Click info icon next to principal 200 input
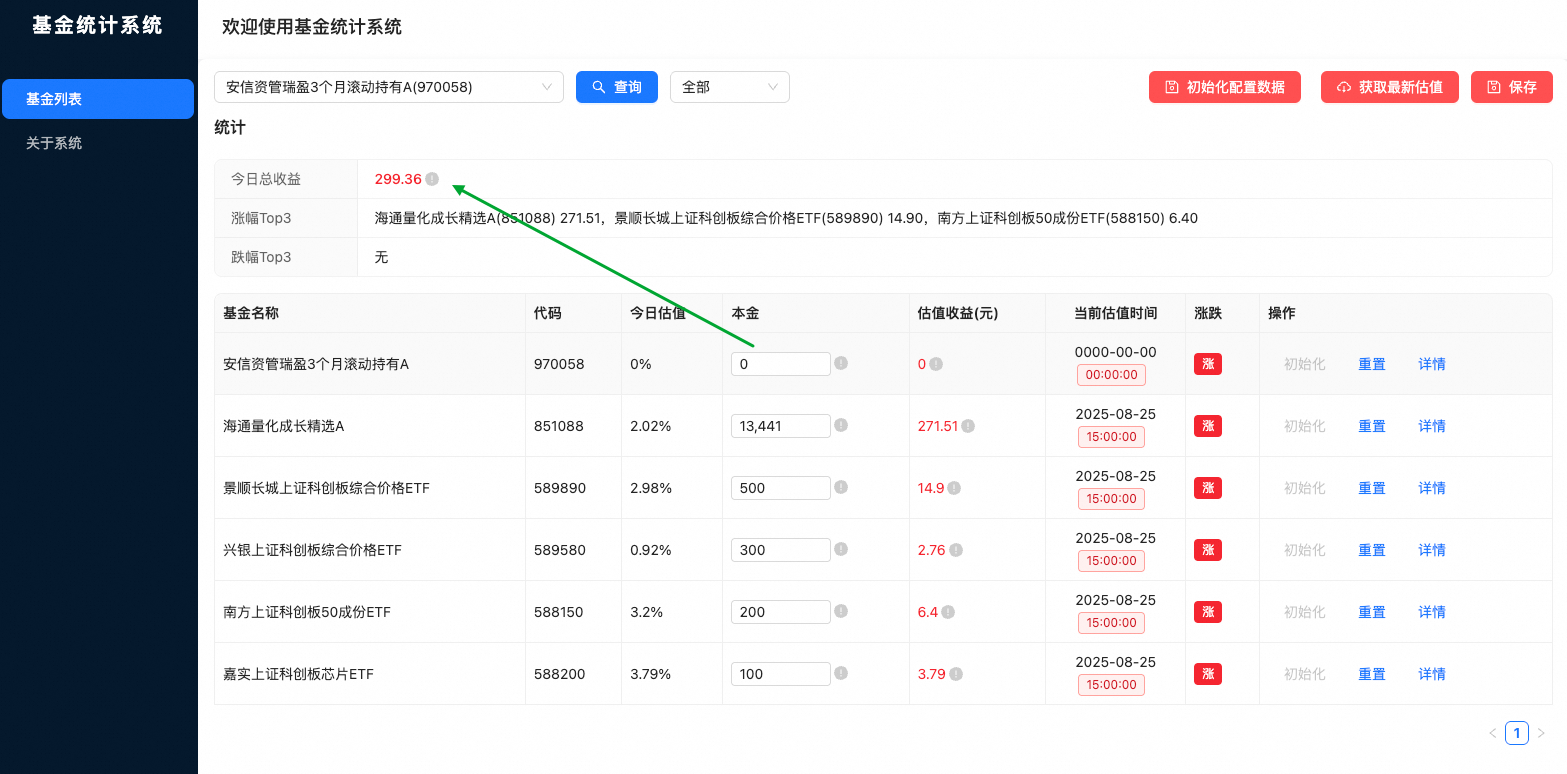Image resolution: width=1567 pixels, height=774 pixels. pyautogui.click(x=841, y=611)
